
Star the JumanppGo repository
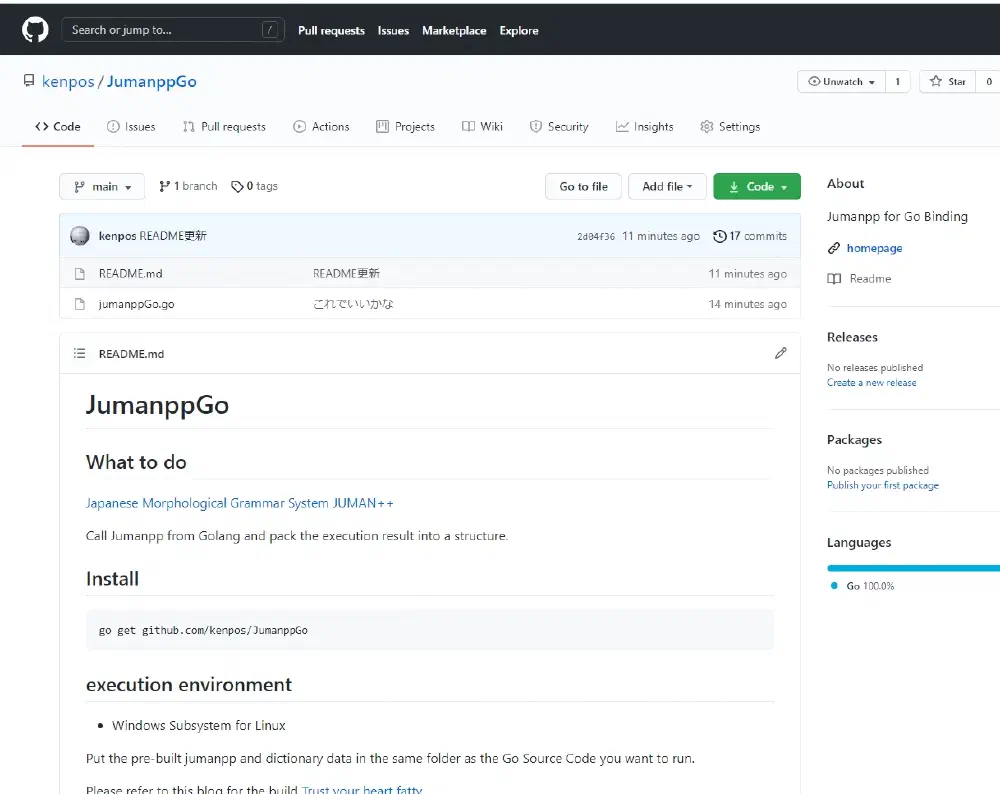[947, 82]
